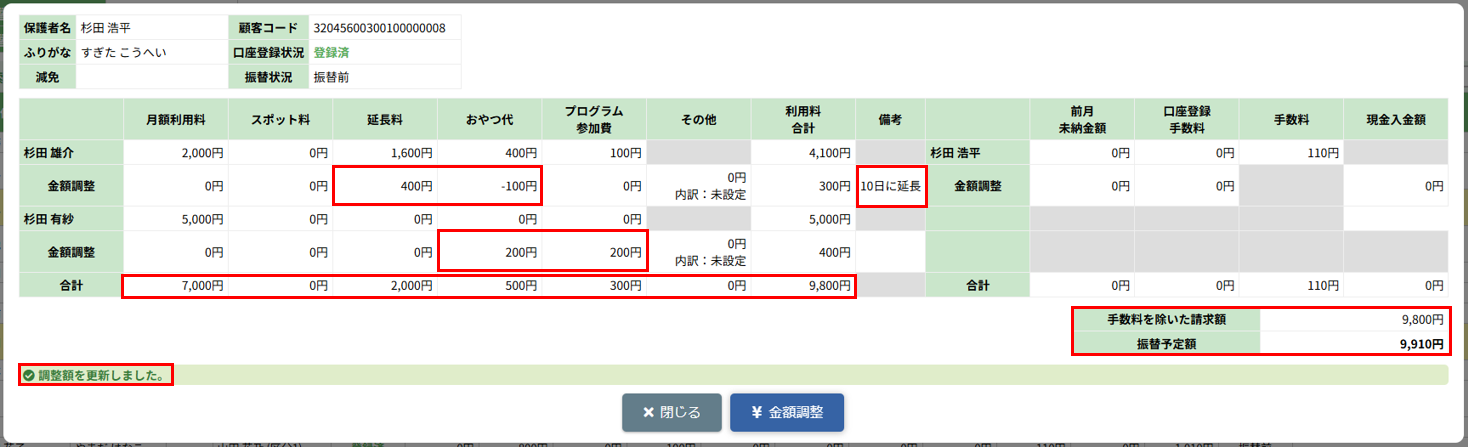Click the ¥ icon on 金額調整 button
This screenshot has width=1468, height=447.
click(x=756, y=412)
